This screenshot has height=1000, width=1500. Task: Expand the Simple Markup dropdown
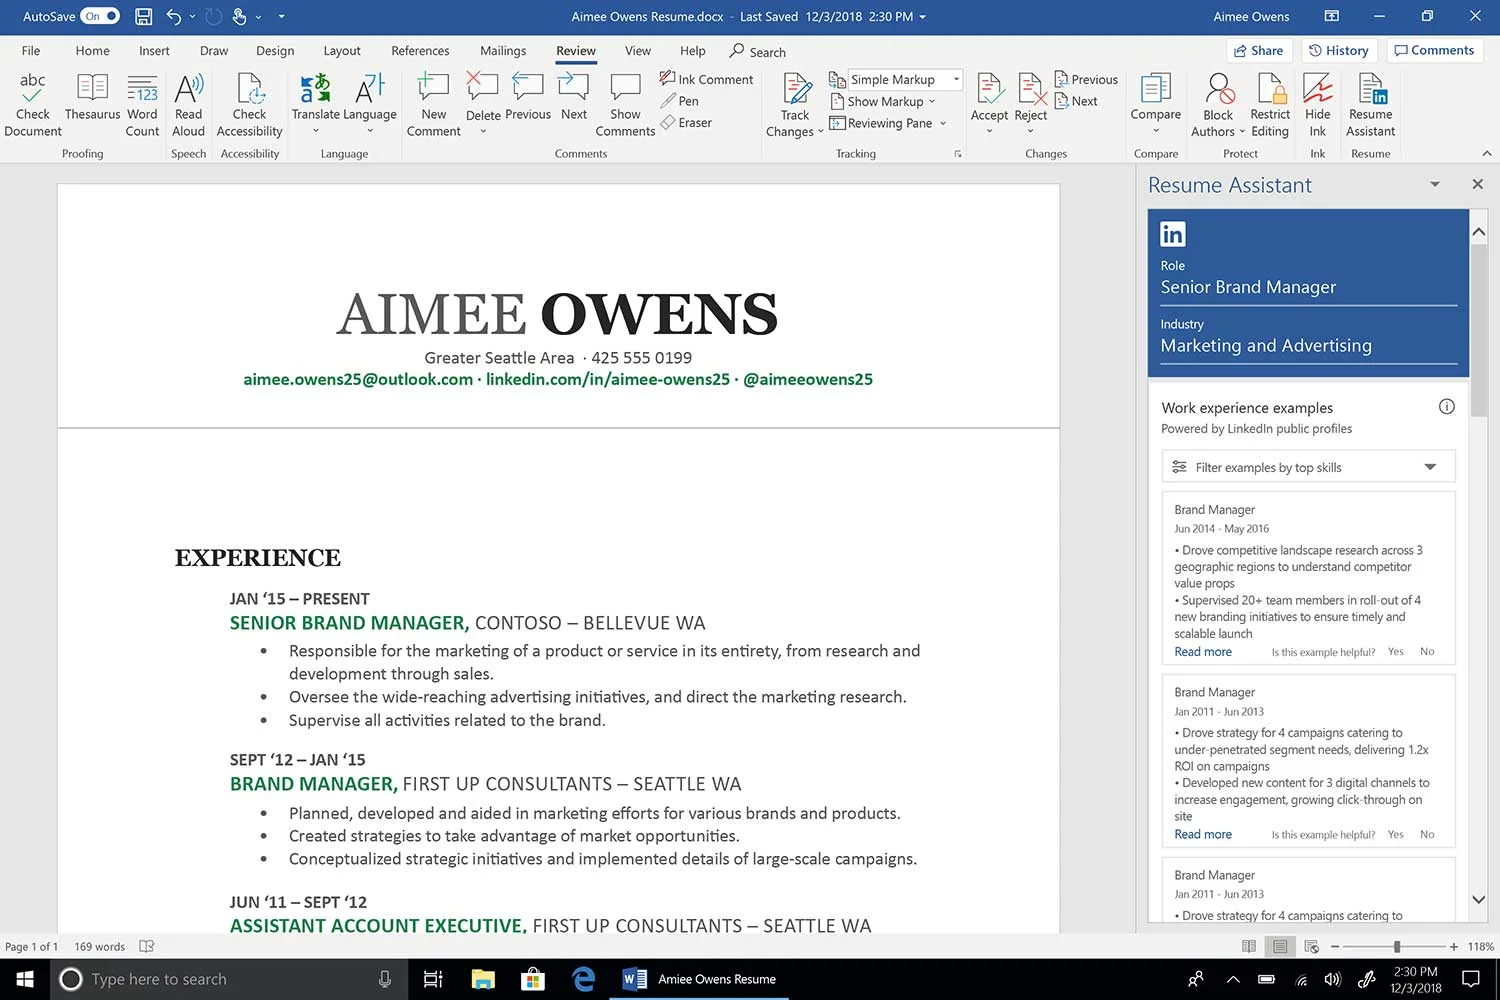(956, 79)
